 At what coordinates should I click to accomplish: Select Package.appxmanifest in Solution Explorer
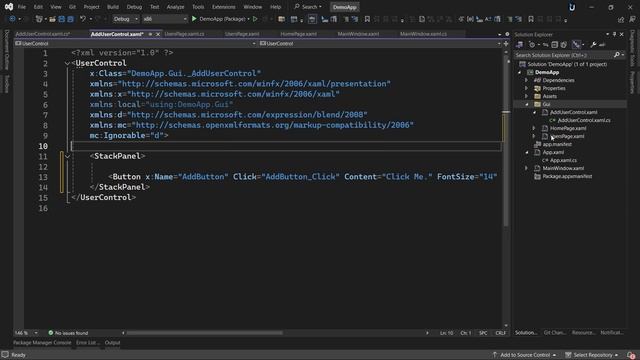pos(567,176)
